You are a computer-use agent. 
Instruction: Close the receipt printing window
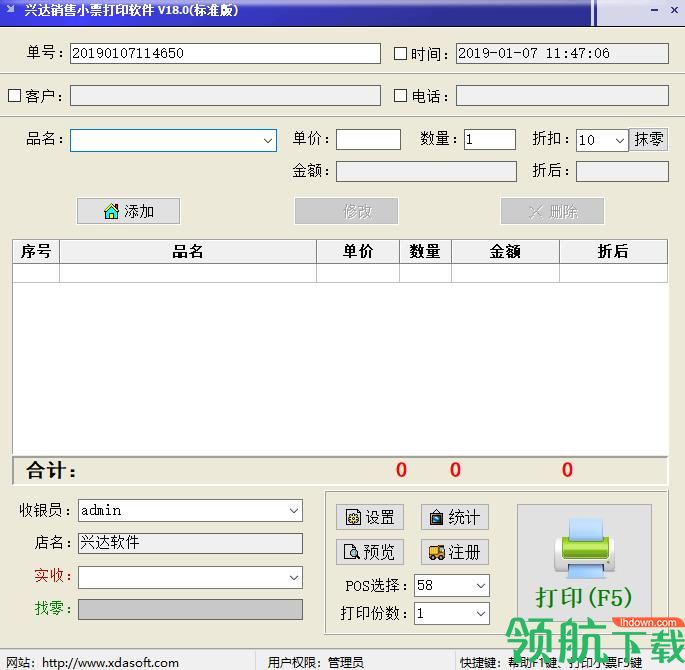point(674,10)
